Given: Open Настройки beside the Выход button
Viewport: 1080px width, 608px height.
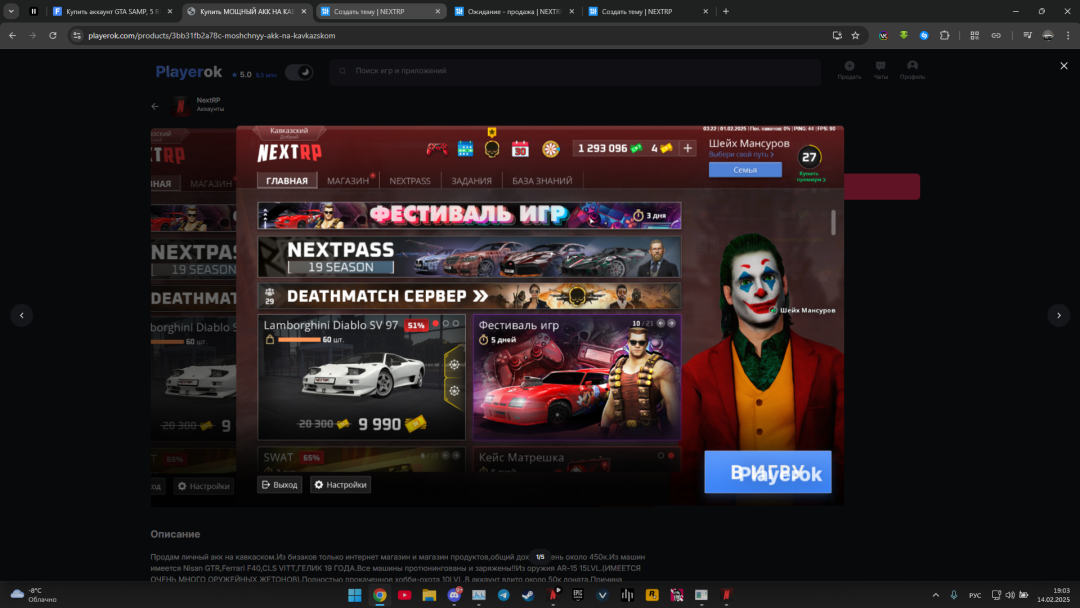Looking at the screenshot, I should 340,485.
